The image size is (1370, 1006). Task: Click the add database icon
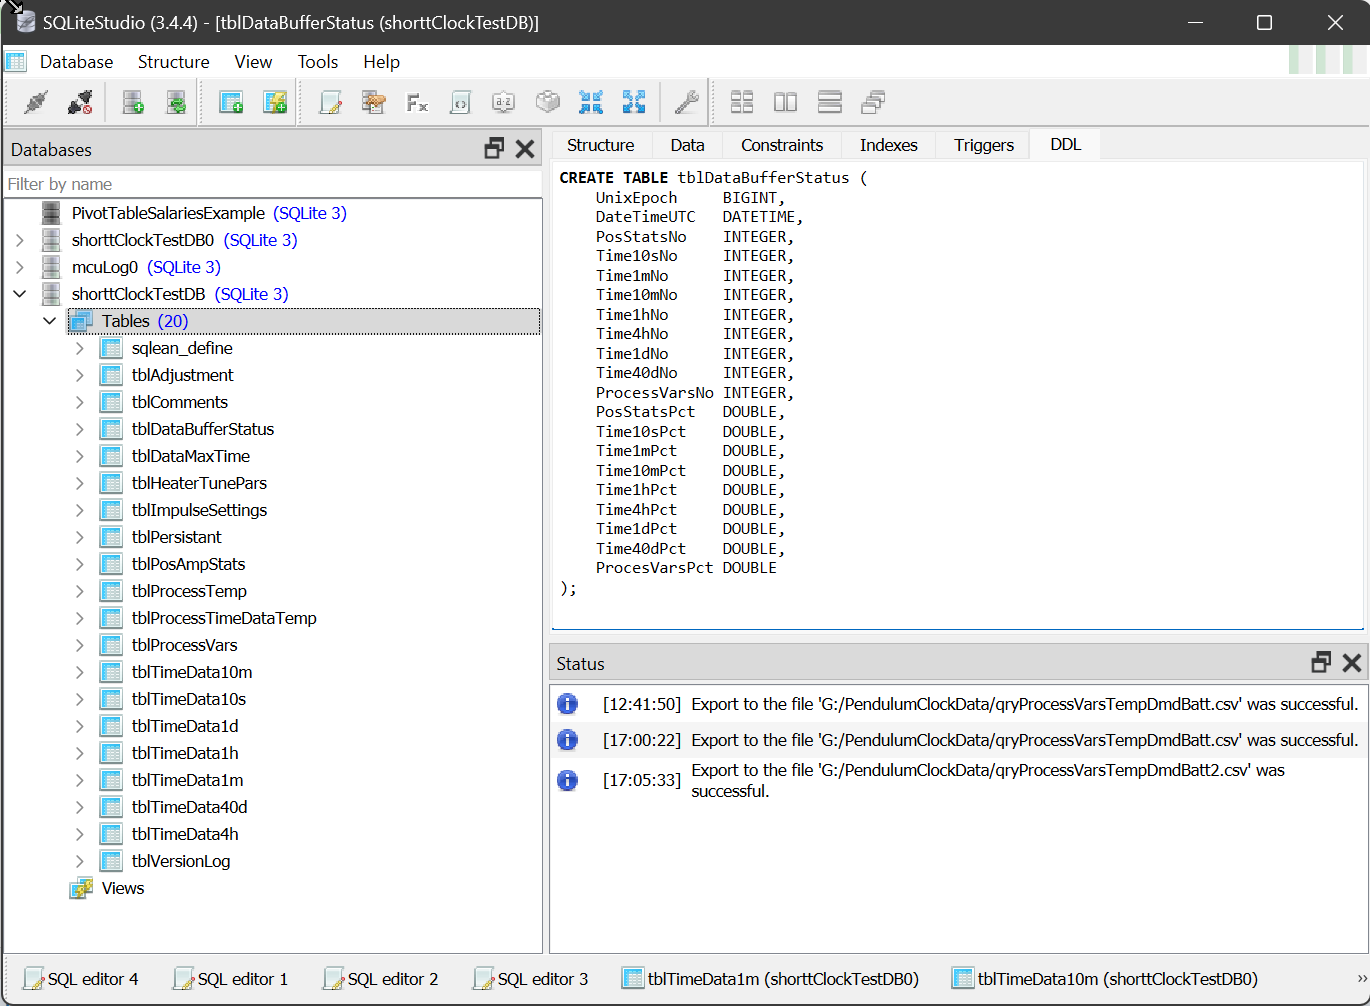[x=133, y=102]
